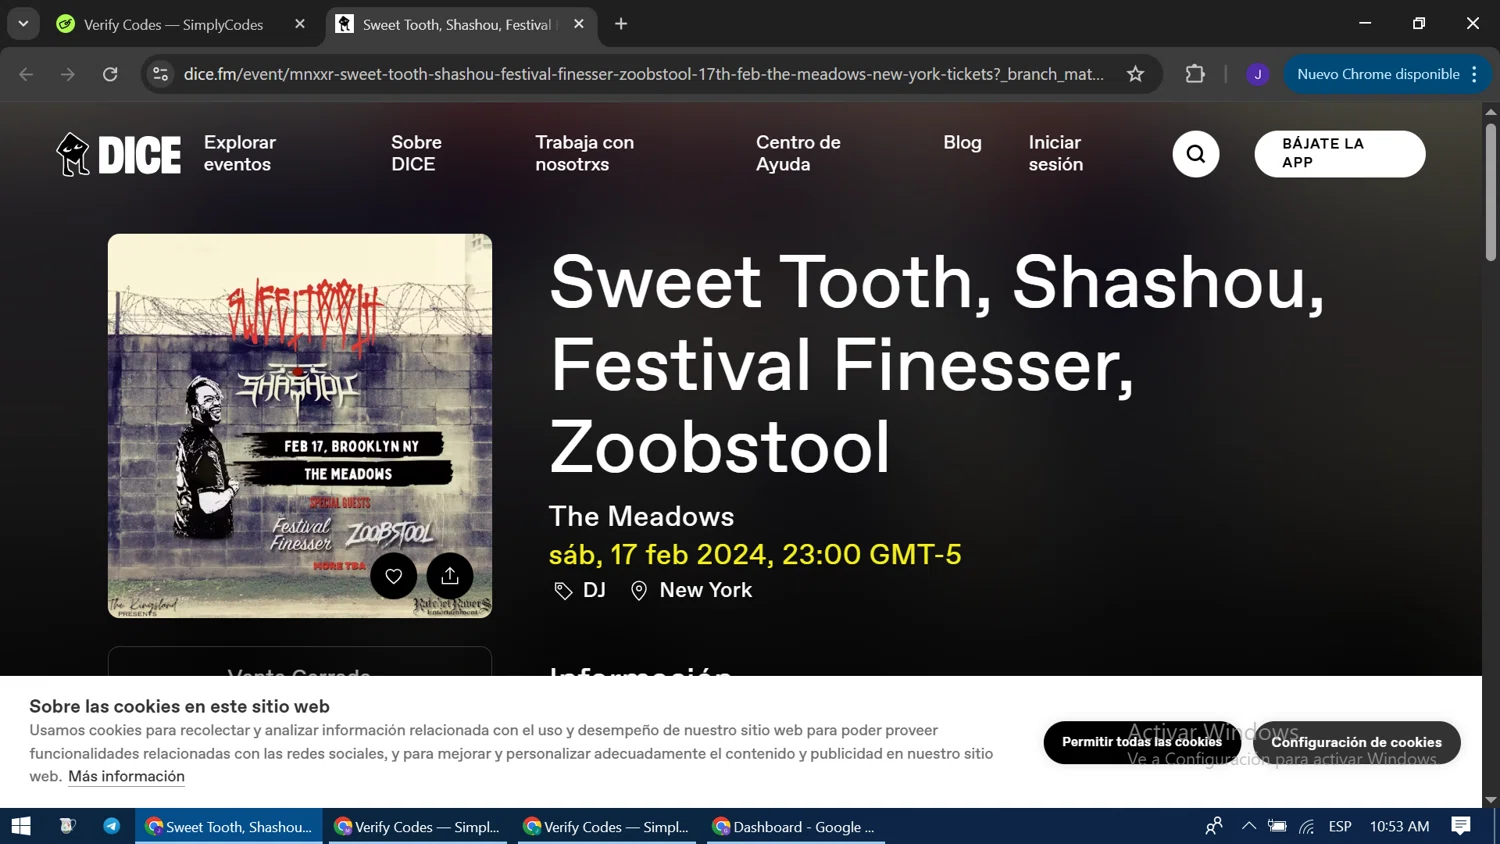This screenshot has height=844, width=1500.
Task: Open Telegram from the taskbar
Action: (112, 826)
